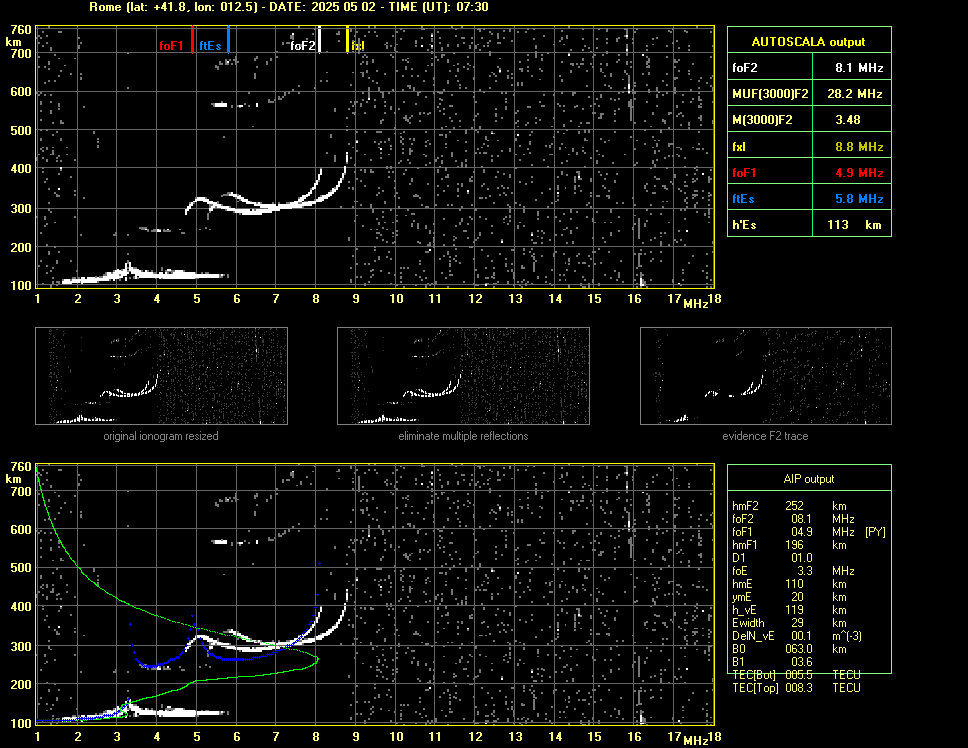Viewport: 968px width, 748px height.
Task: Select the DelN_vE '00.1' value in AIP output
Action: [x=801, y=636]
